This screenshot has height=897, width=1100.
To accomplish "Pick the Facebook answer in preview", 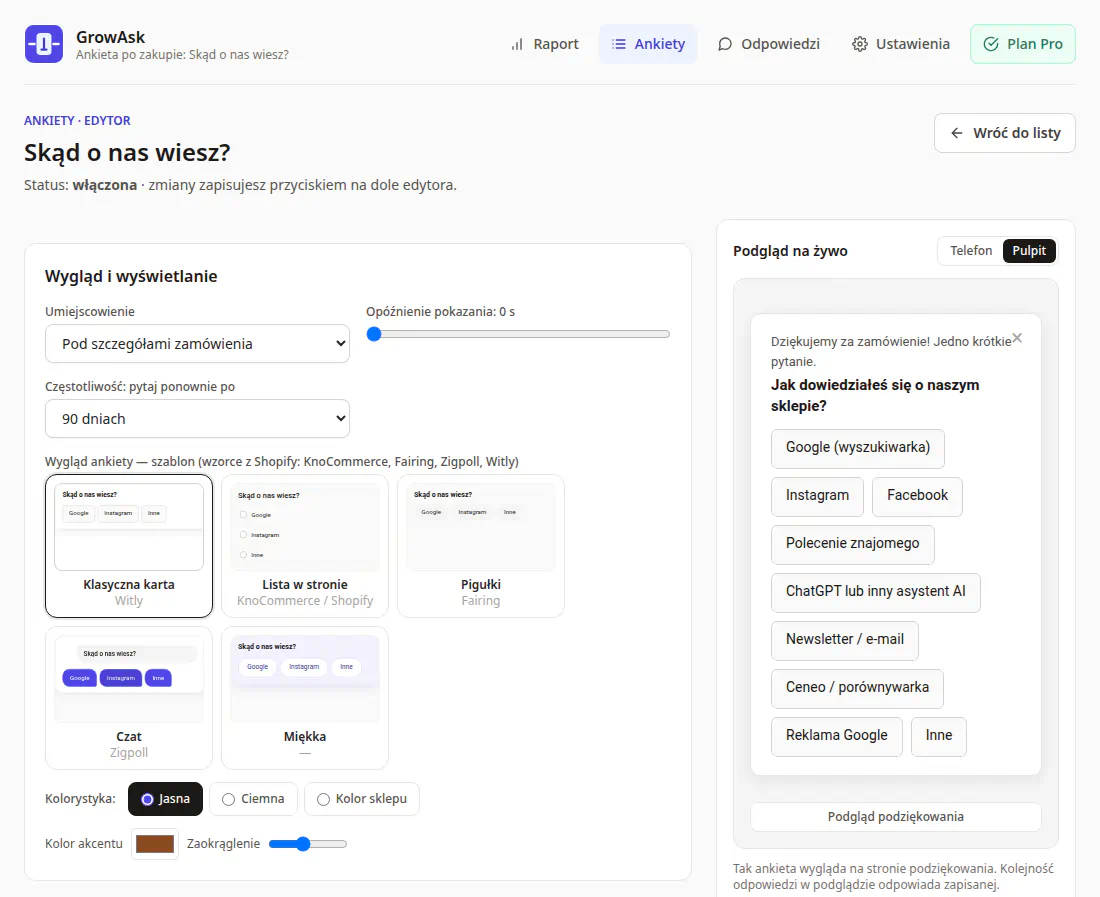I will 917,497.
